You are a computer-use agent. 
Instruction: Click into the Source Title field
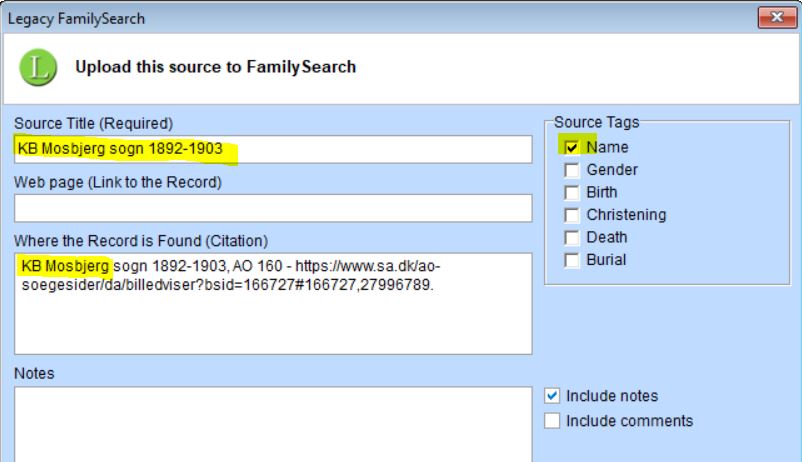pos(273,149)
